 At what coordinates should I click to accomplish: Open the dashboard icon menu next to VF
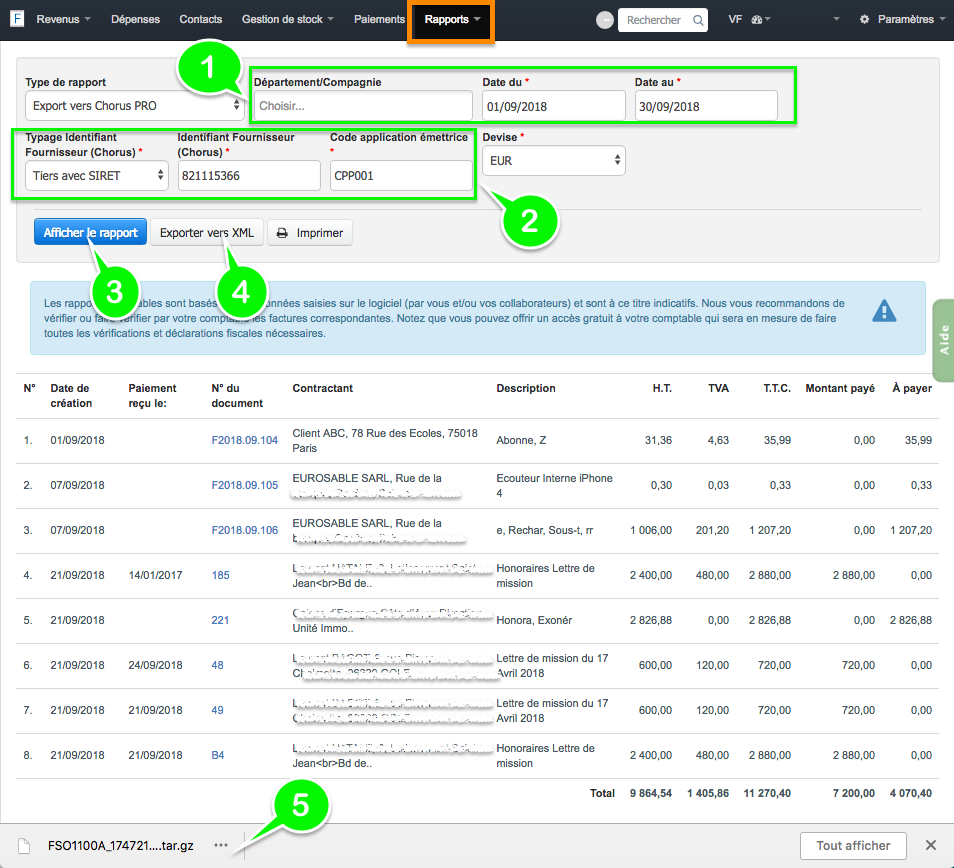[761, 20]
